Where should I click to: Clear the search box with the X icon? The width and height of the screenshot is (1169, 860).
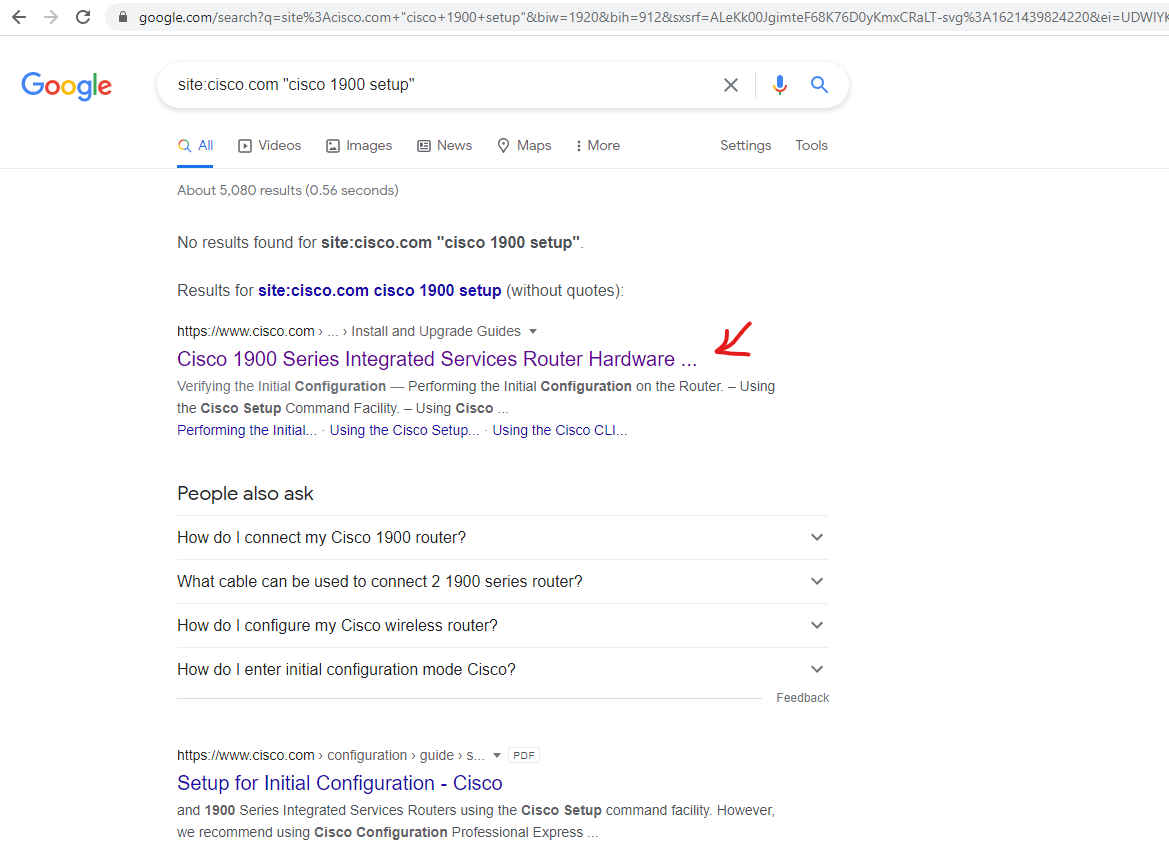click(731, 85)
